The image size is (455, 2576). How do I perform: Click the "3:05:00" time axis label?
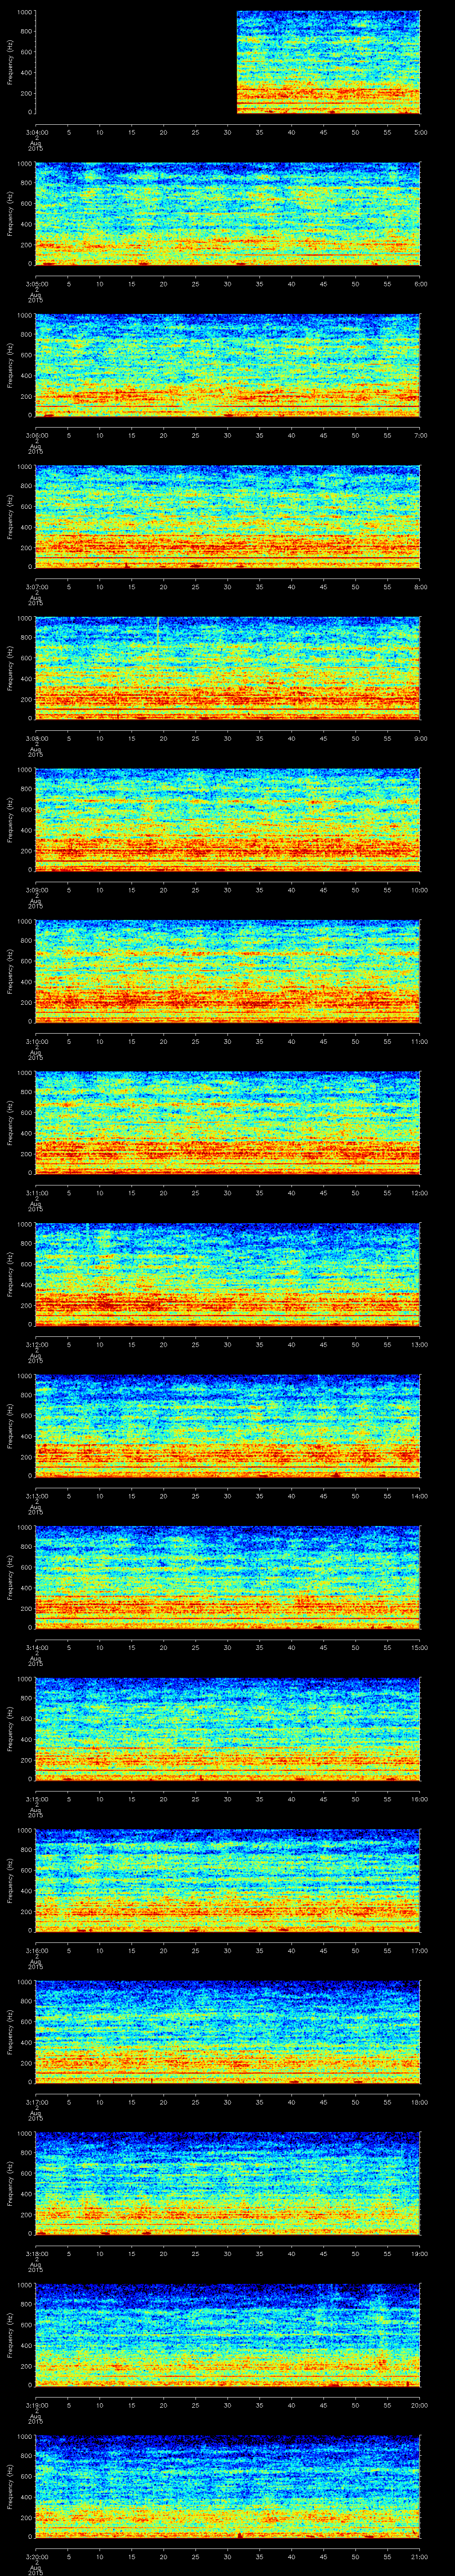37,284
